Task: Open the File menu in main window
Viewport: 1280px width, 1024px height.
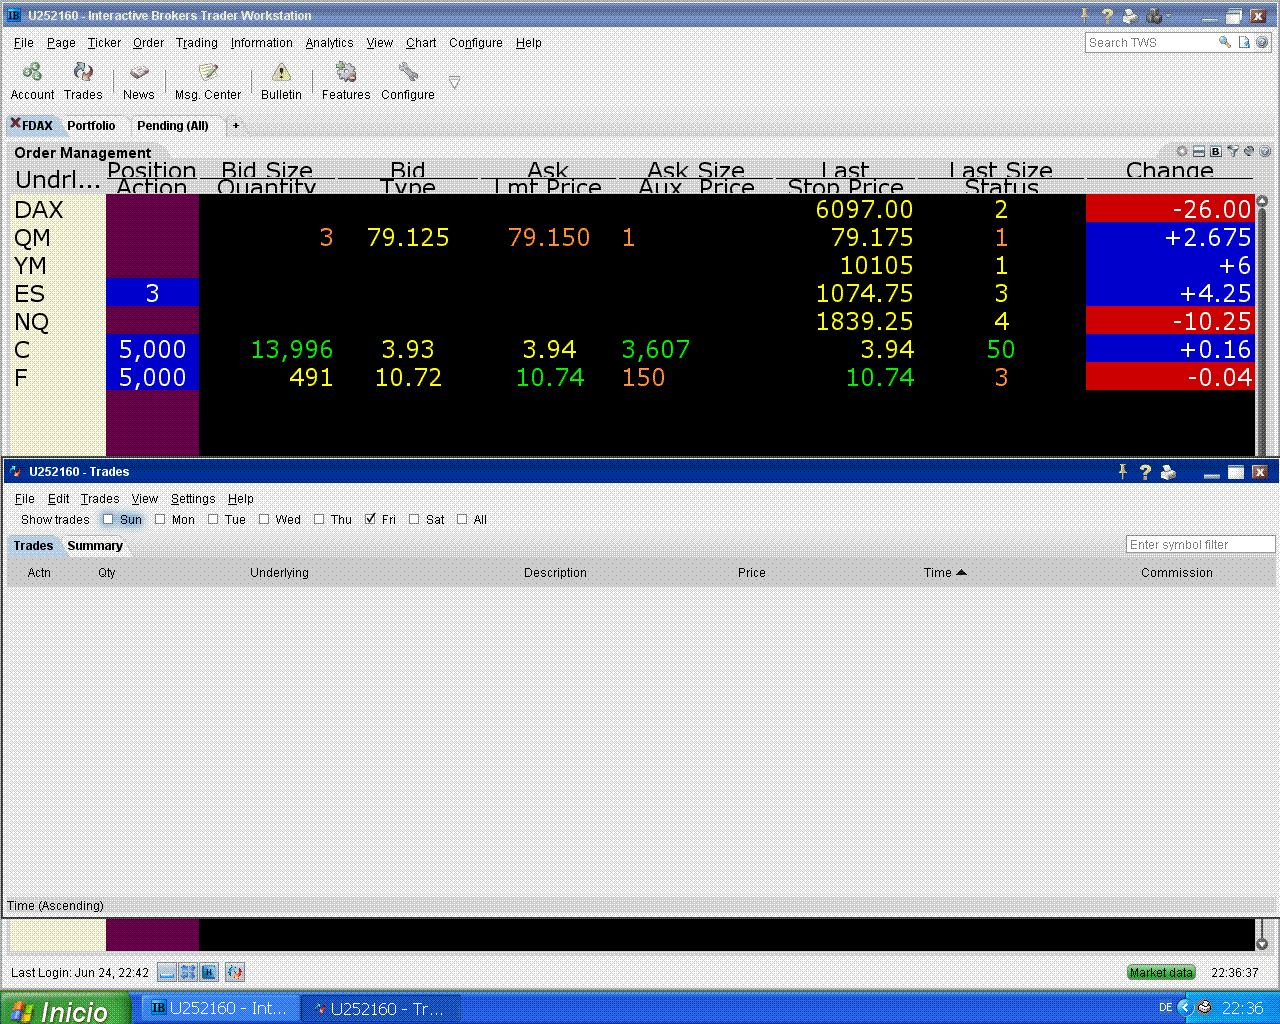Action: tap(24, 43)
